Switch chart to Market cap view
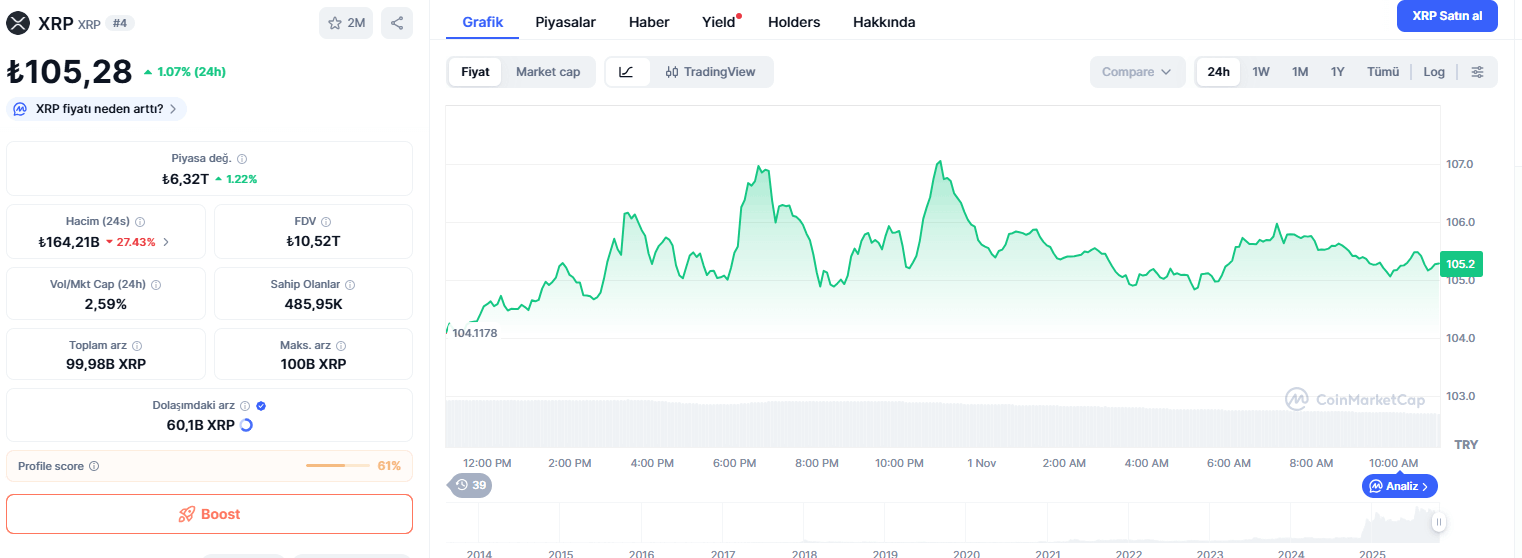This screenshot has height=558, width=1522. (548, 72)
